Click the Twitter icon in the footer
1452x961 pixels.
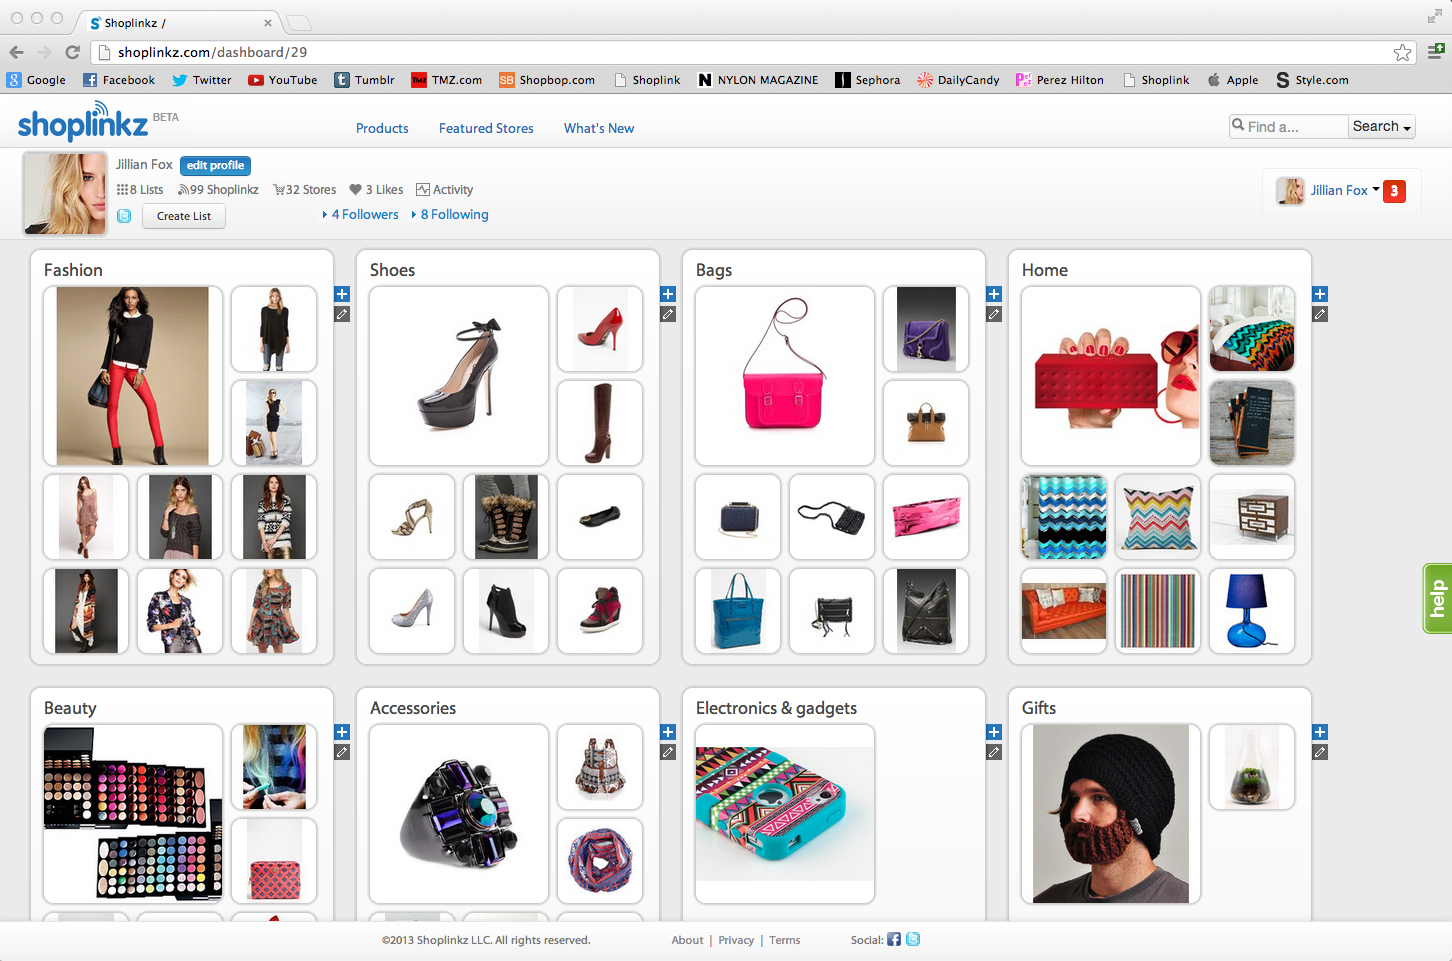913,939
